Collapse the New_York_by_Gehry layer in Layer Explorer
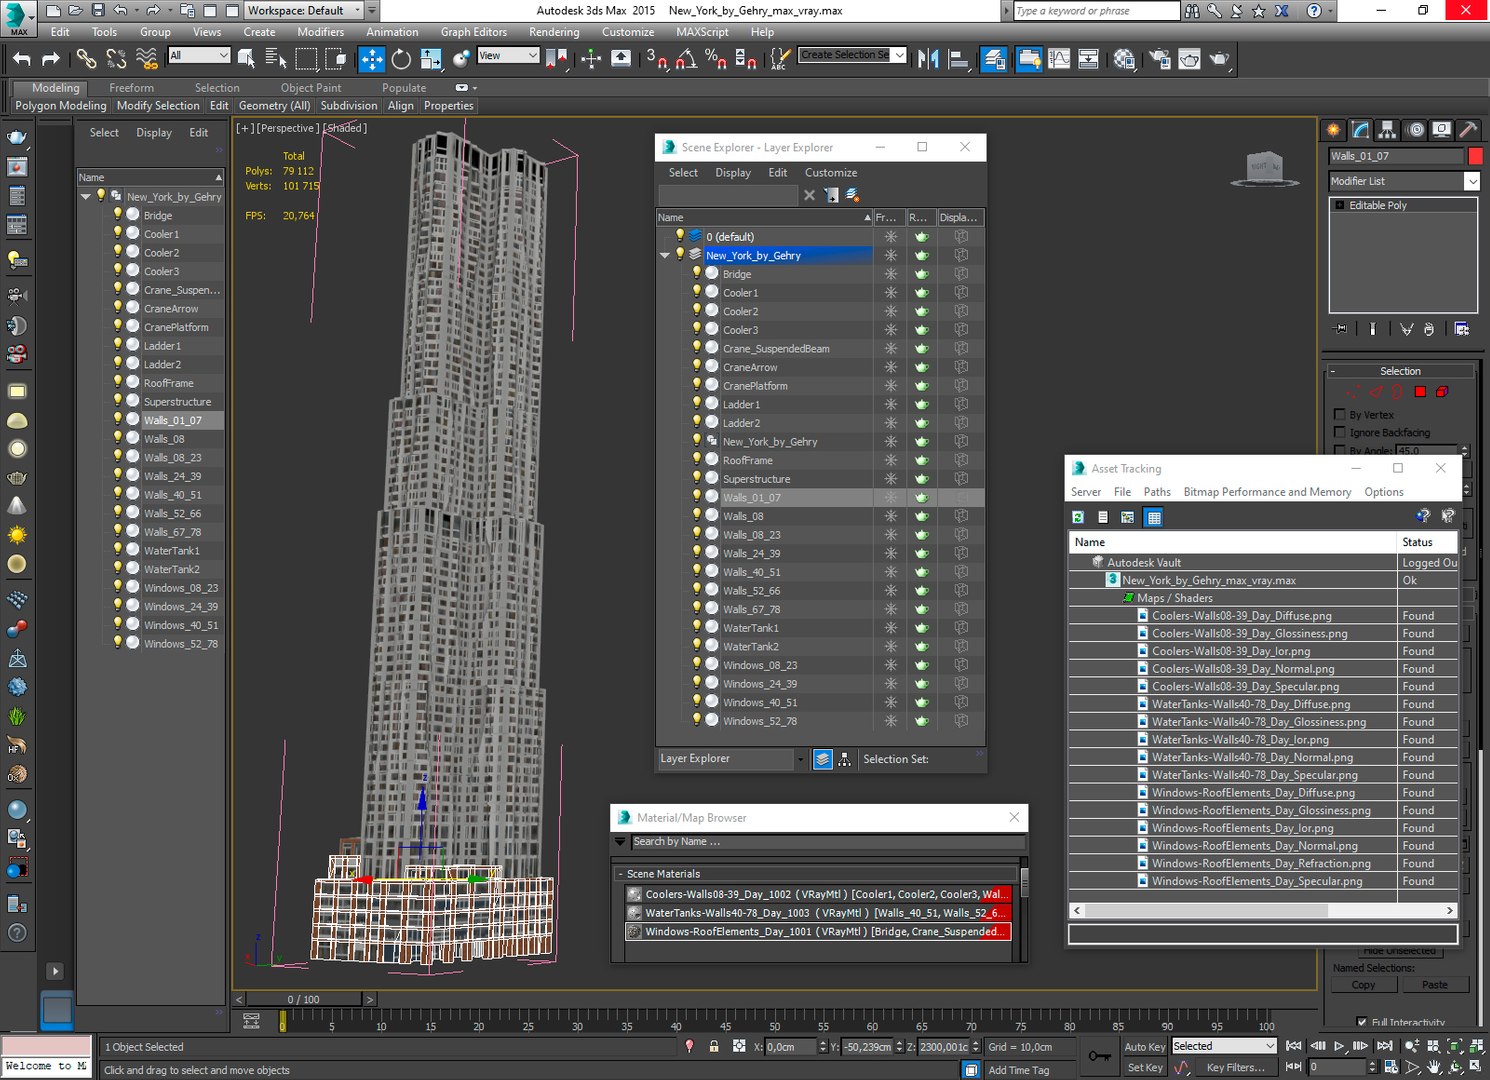This screenshot has height=1080, width=1490. pos(664,256)
